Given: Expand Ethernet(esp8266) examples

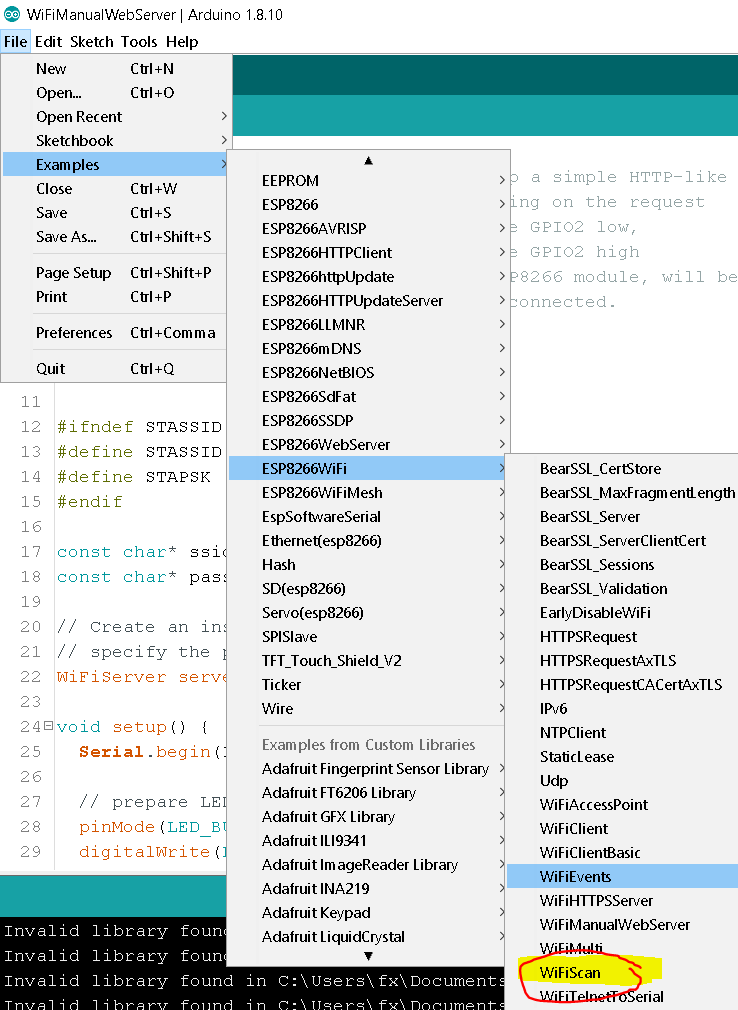Looking at the screenshot, I should point(368,540).
